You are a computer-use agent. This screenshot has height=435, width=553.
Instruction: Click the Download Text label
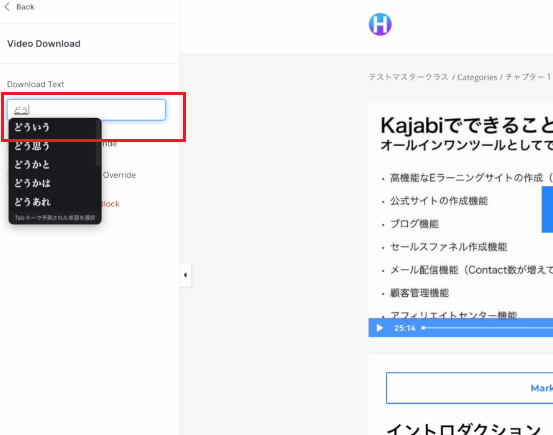point(35,84)
